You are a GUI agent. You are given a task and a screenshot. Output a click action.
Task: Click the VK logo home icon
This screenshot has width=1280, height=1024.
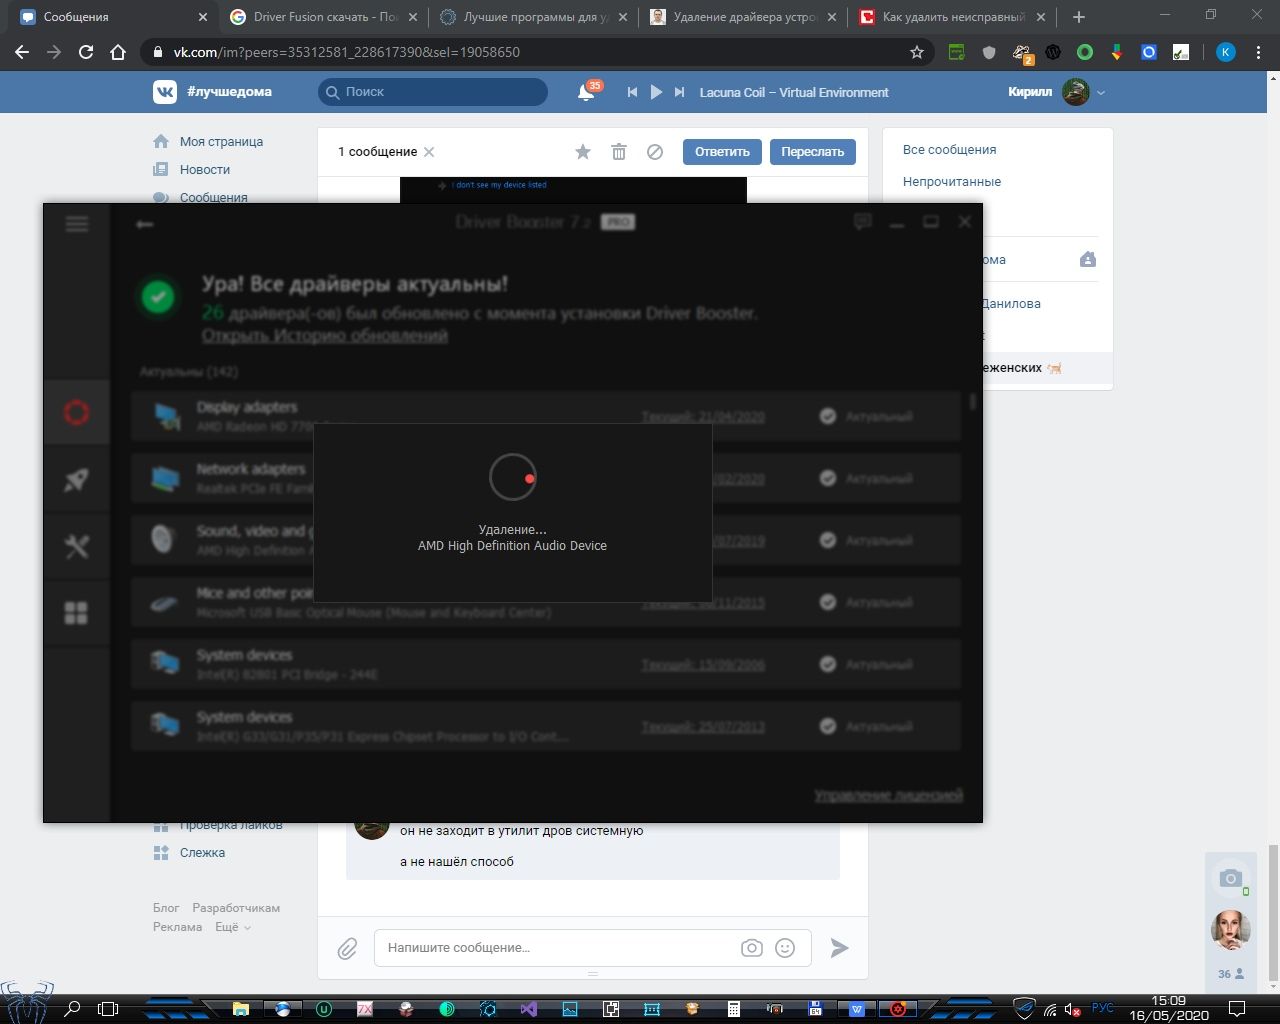tap(164, 92)
